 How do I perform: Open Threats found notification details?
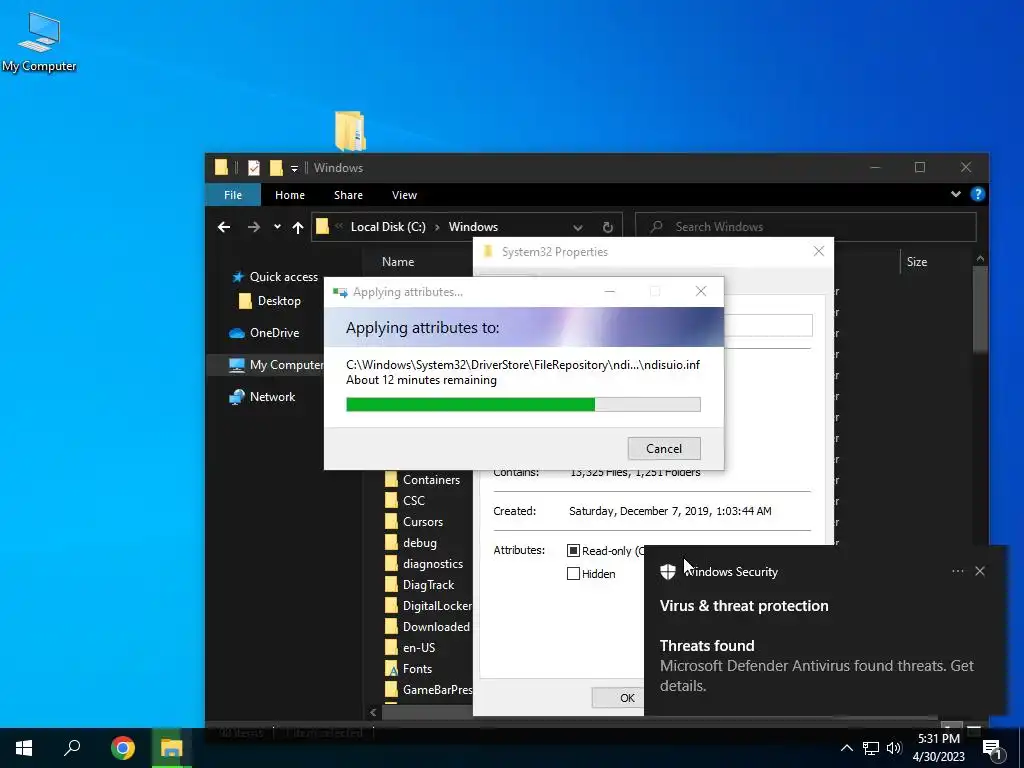click(x=817, y=665)
